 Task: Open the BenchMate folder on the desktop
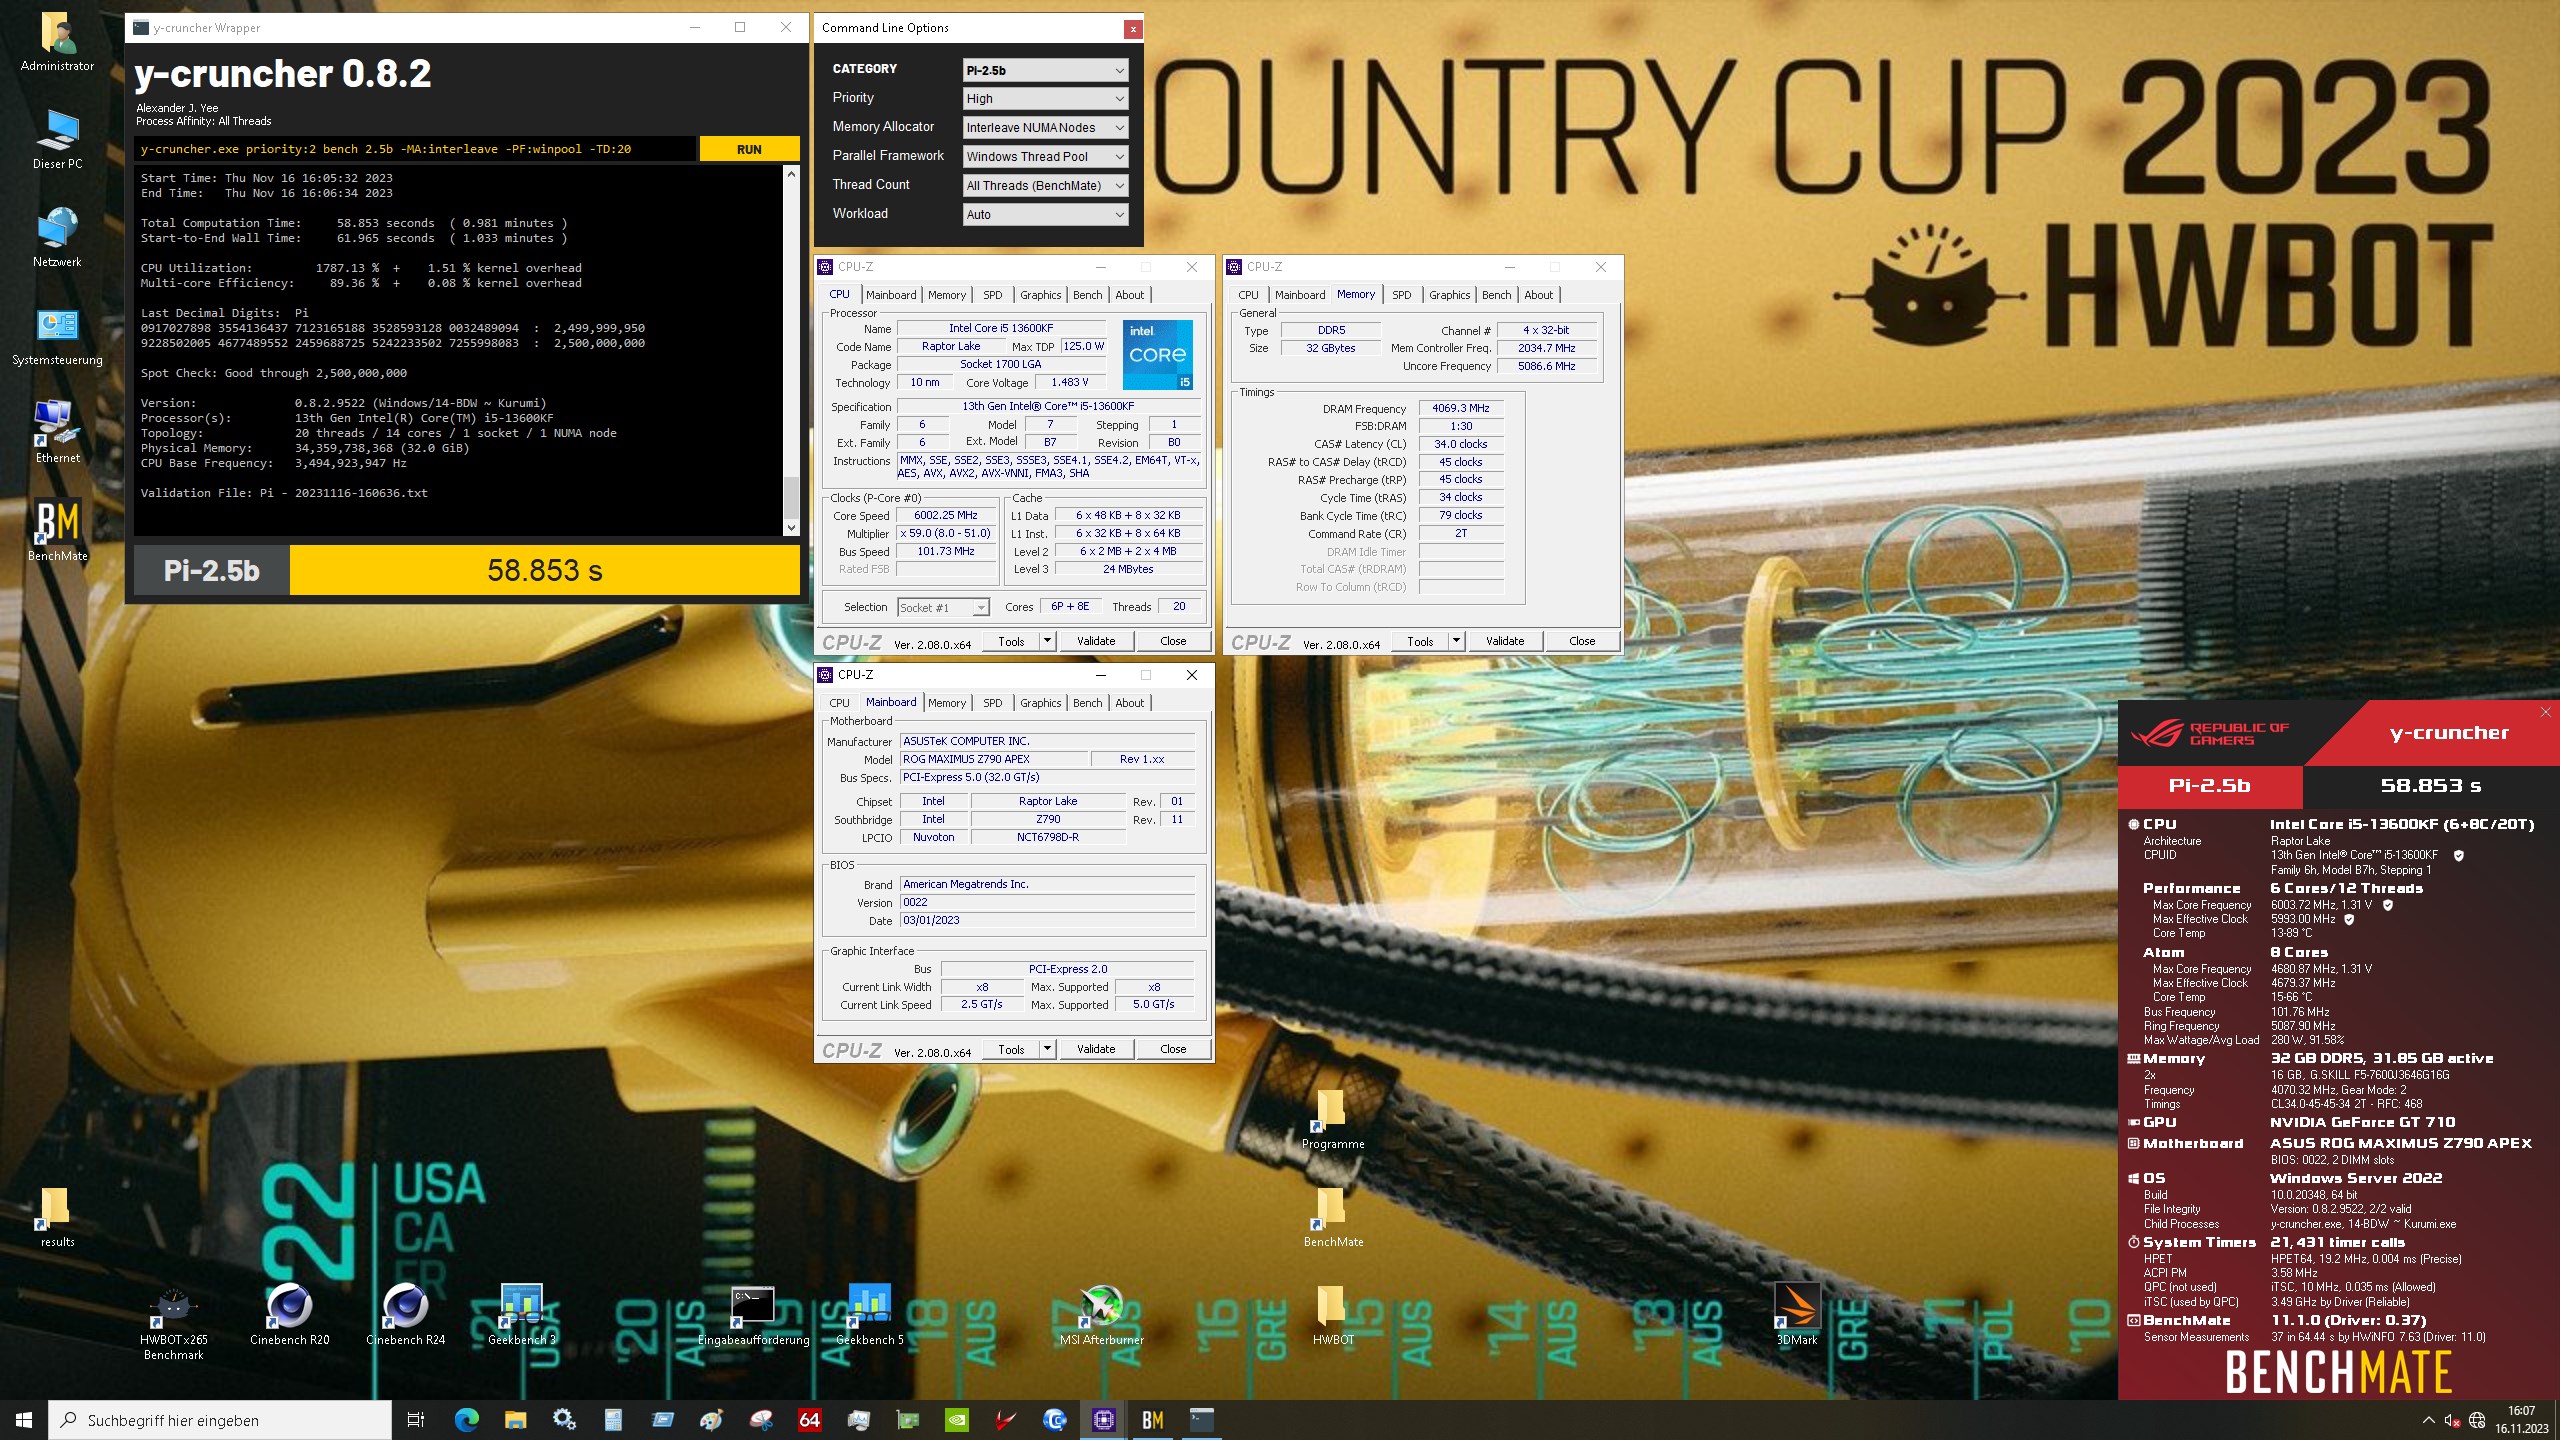pos(1333,1218)
